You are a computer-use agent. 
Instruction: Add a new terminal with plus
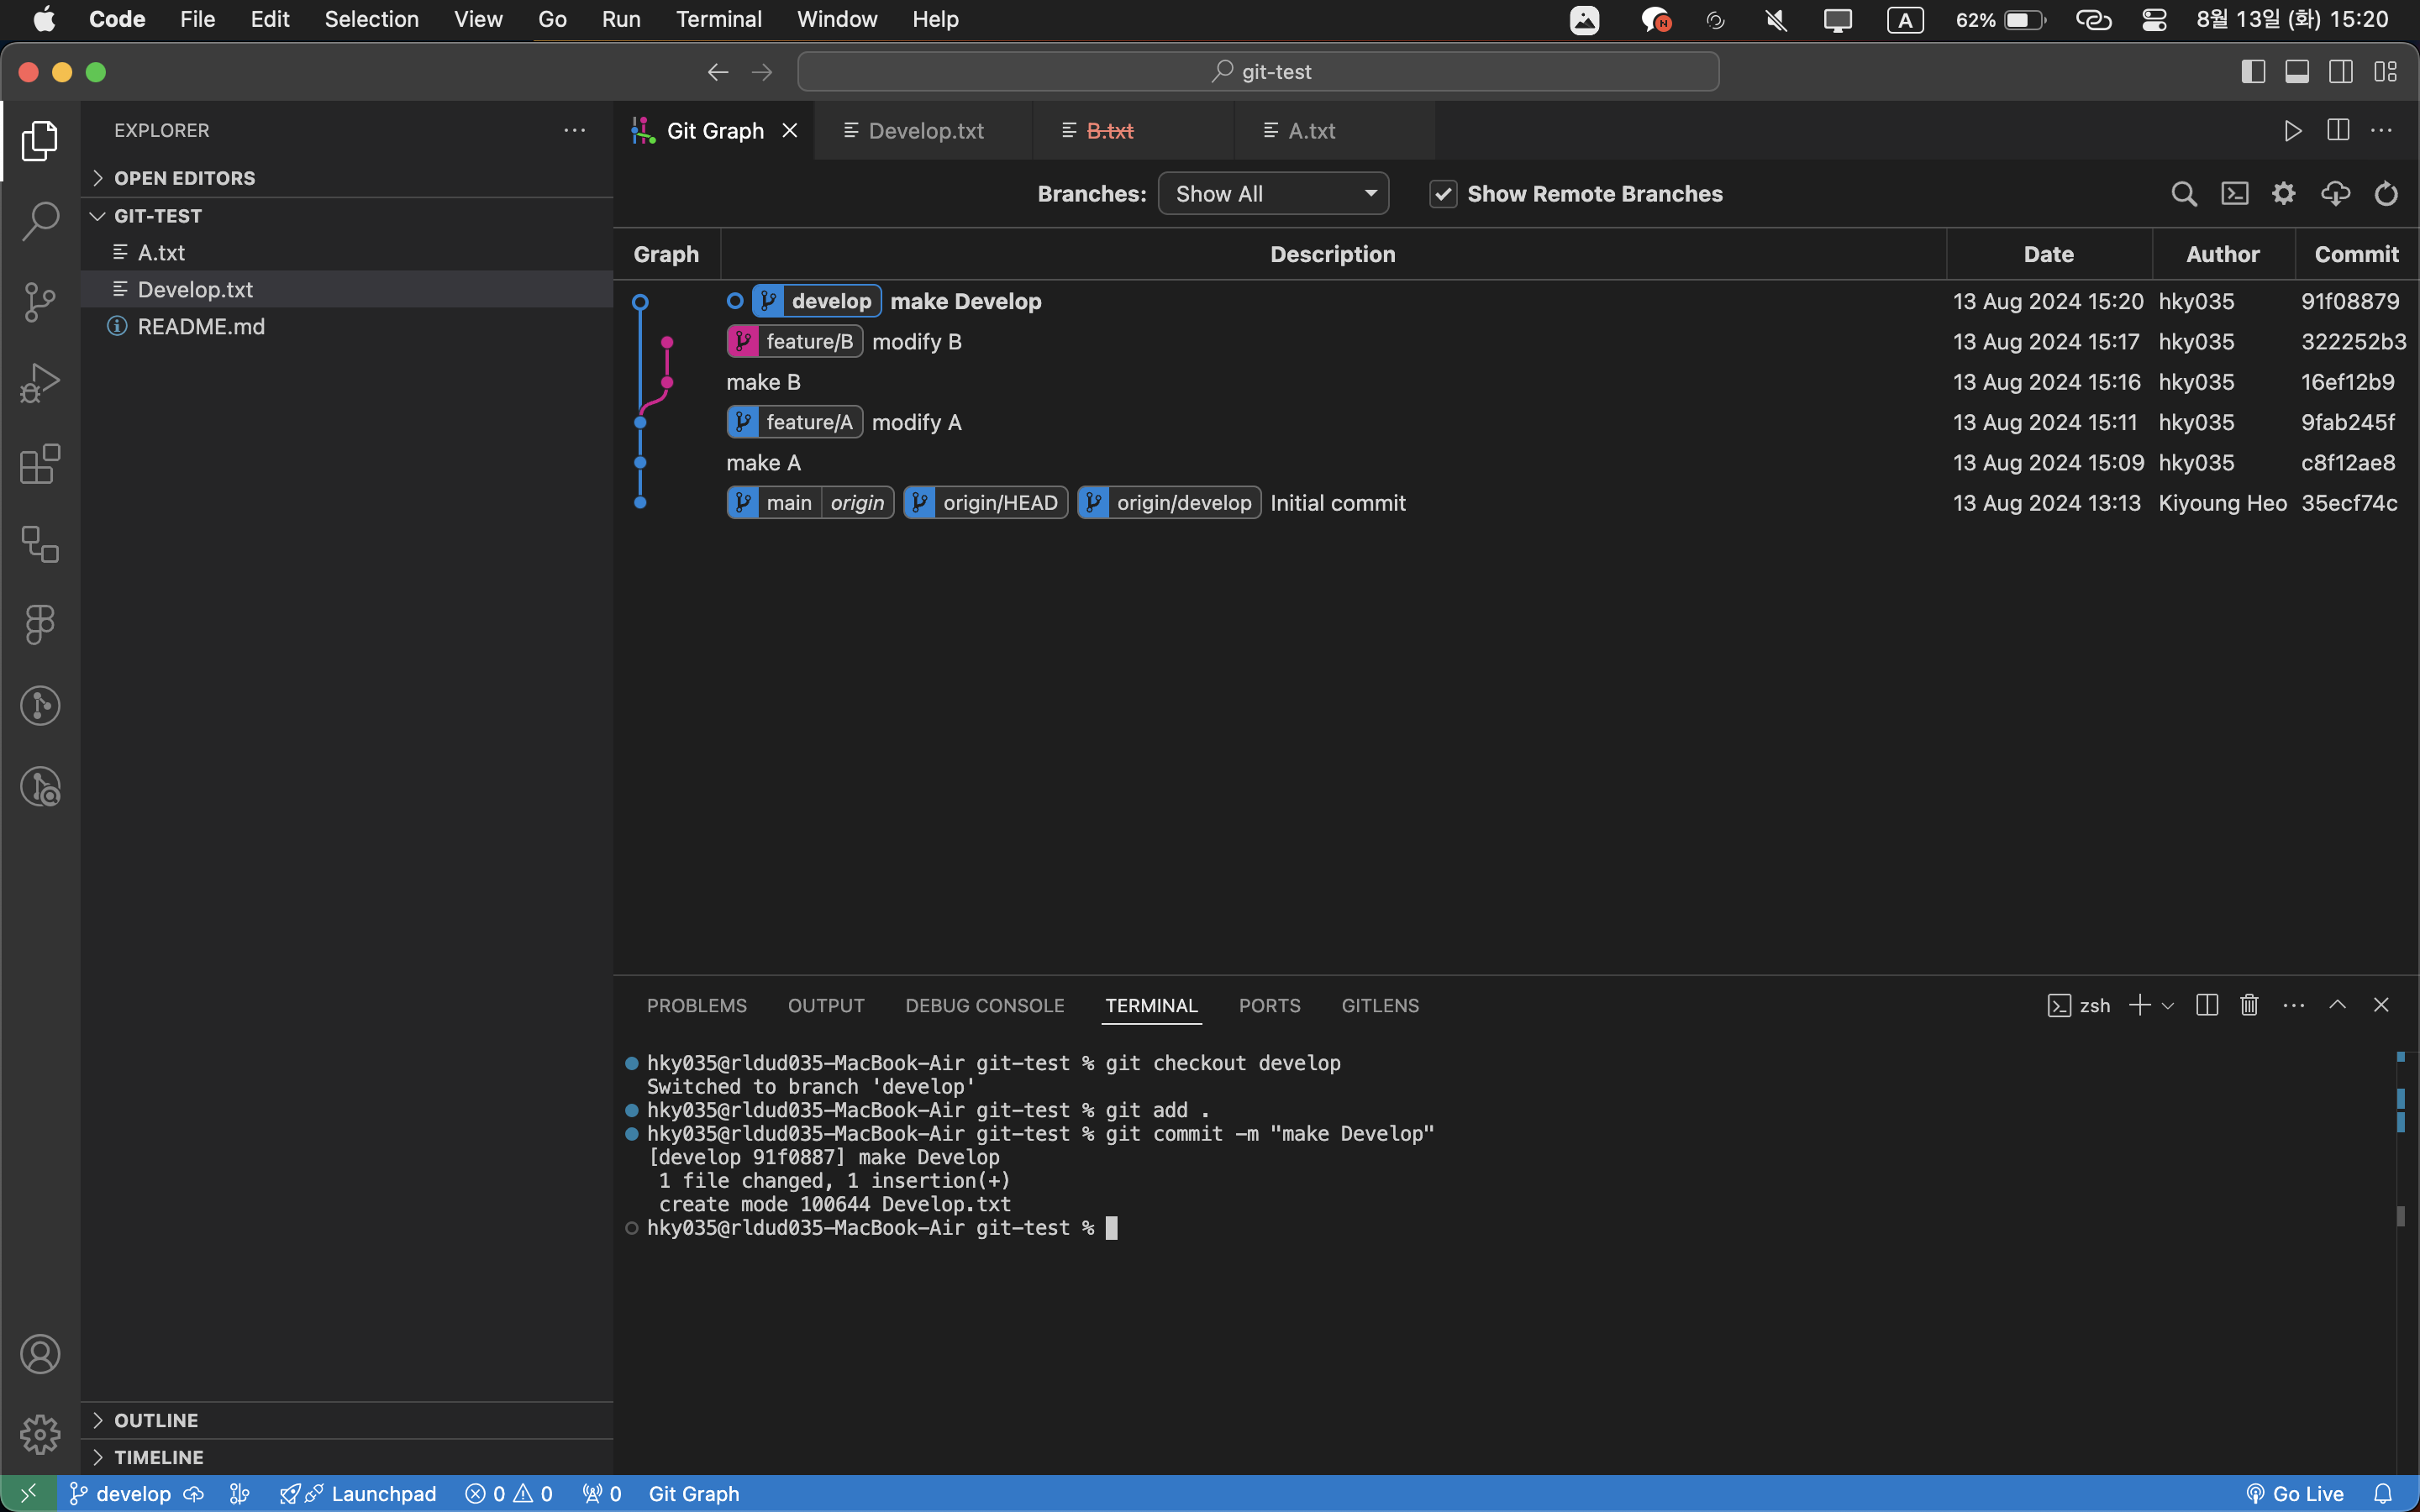pyautogui.click(x=2139, y=1005)
